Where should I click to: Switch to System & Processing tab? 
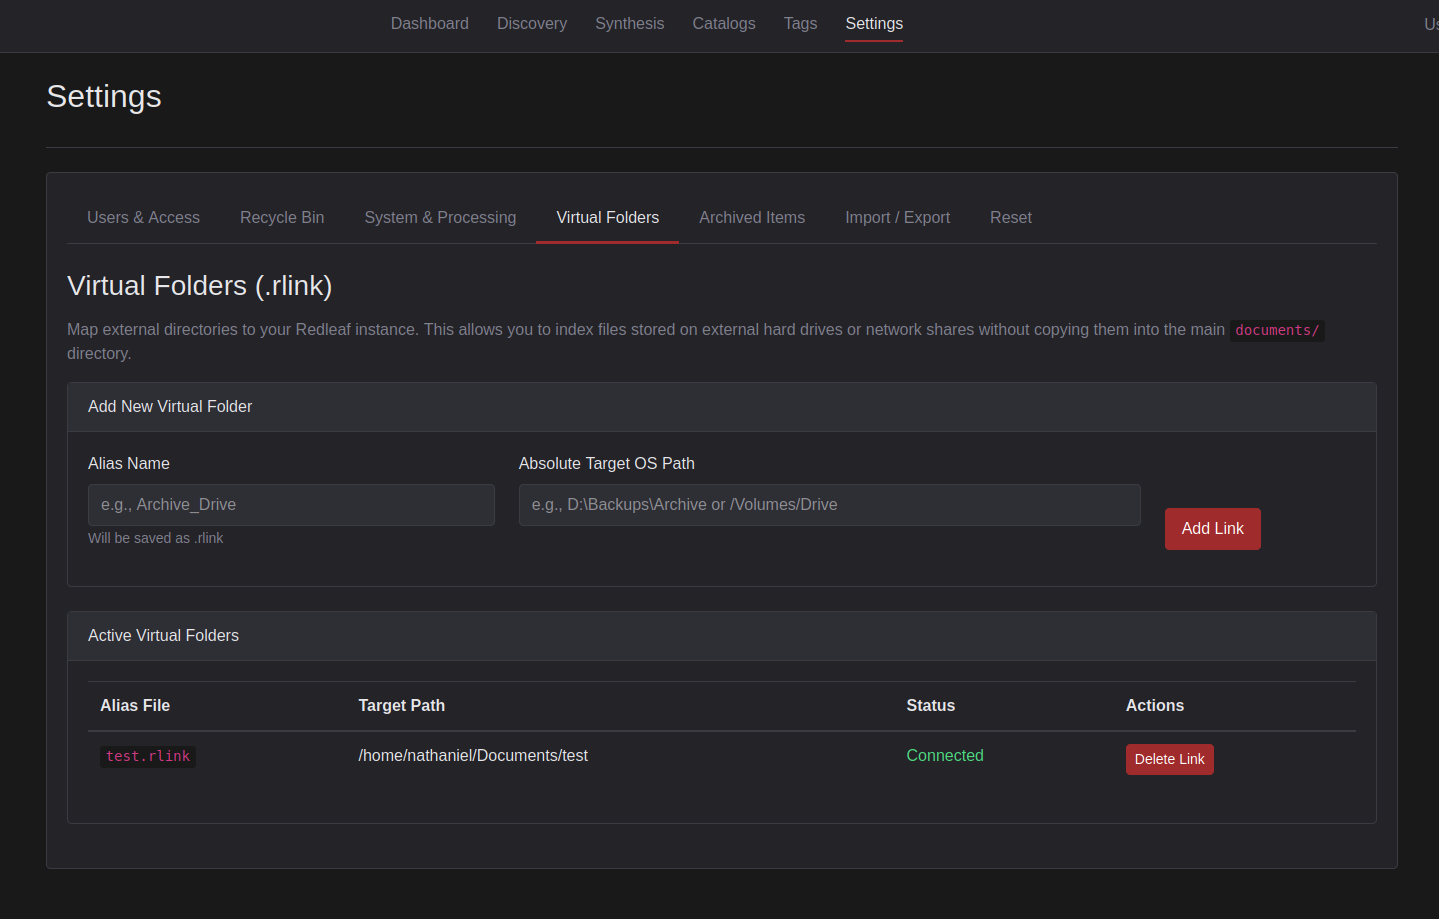pos(440,218)
